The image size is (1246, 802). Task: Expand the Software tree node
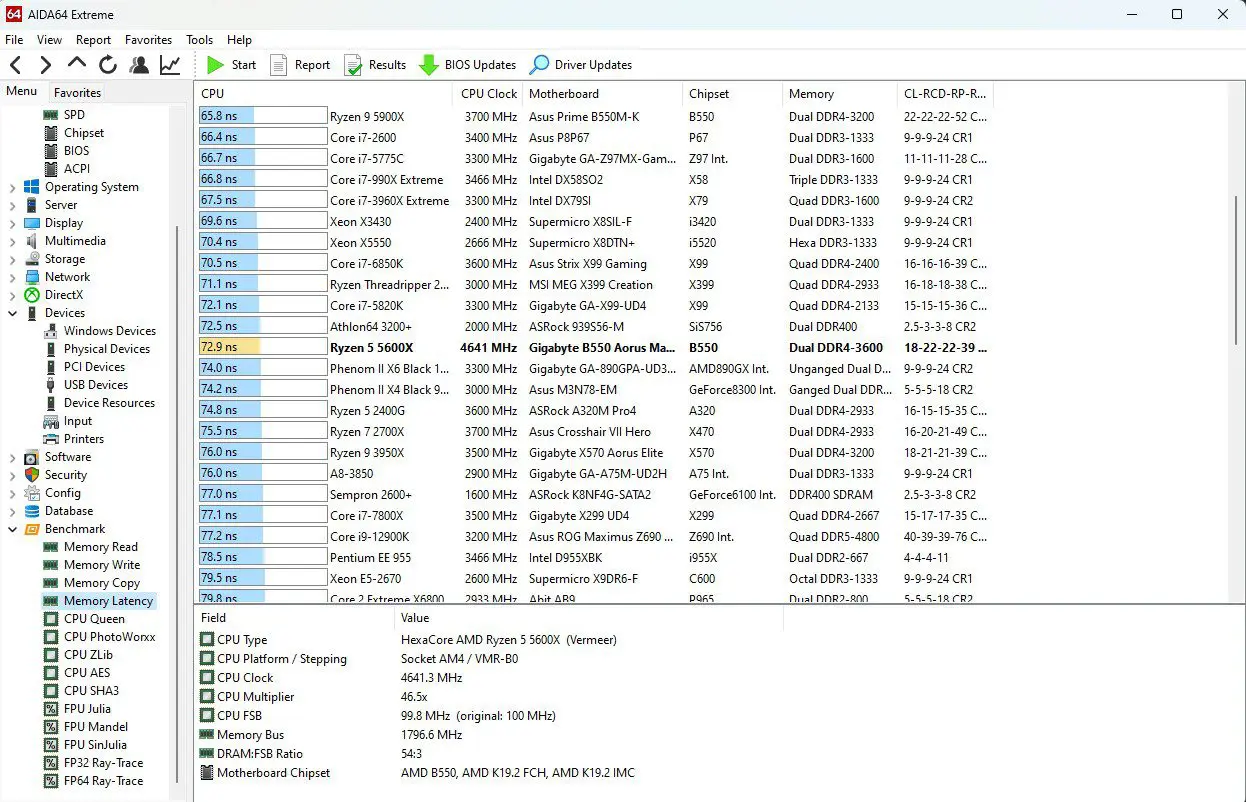click(x=12, y=457)
